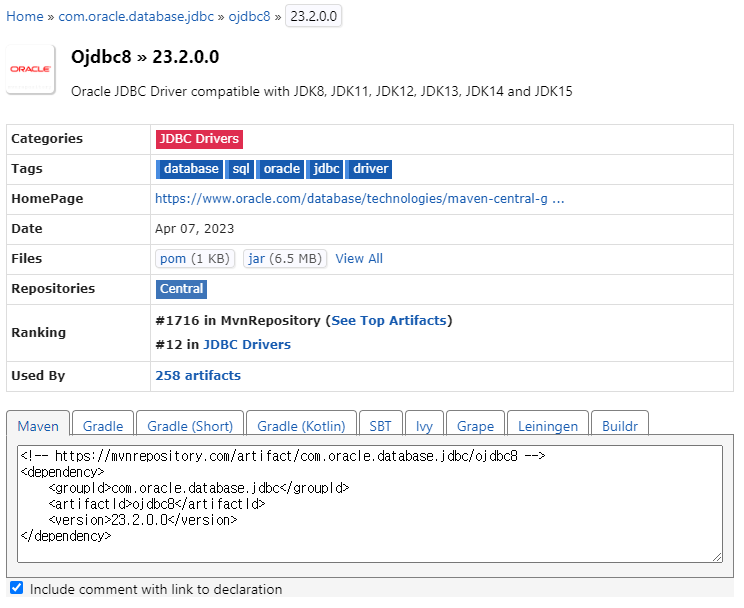
Task: Open the JDBC Drivers category badge
Action: click(x=199, y=139)
